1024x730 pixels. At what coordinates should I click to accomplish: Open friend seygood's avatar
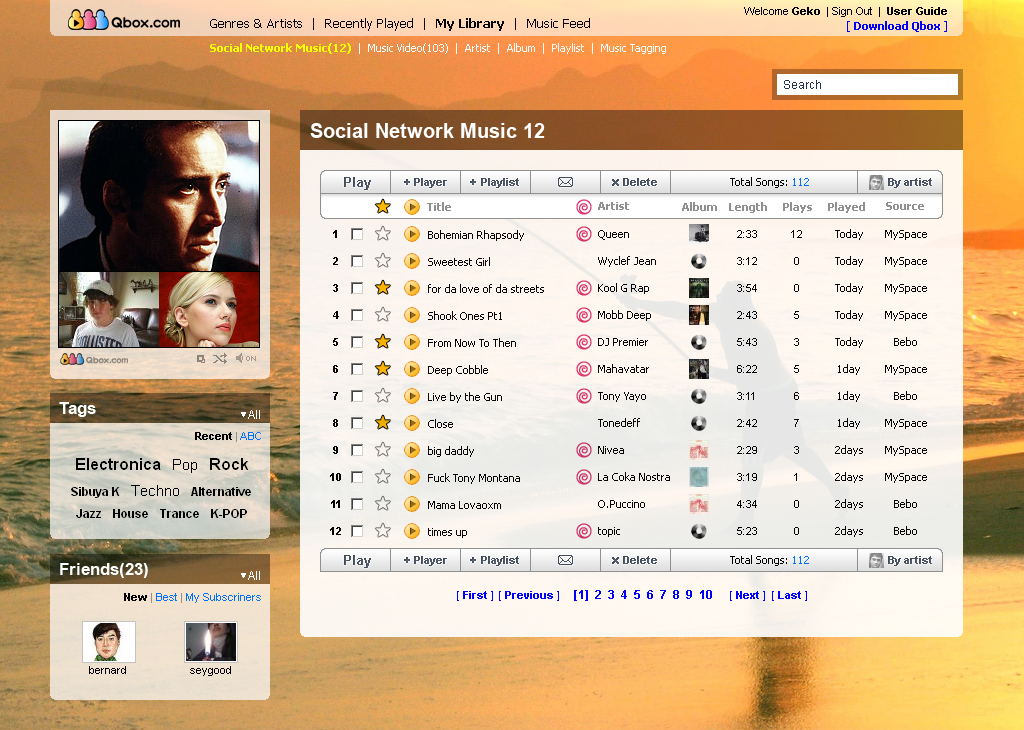[211, 641]
